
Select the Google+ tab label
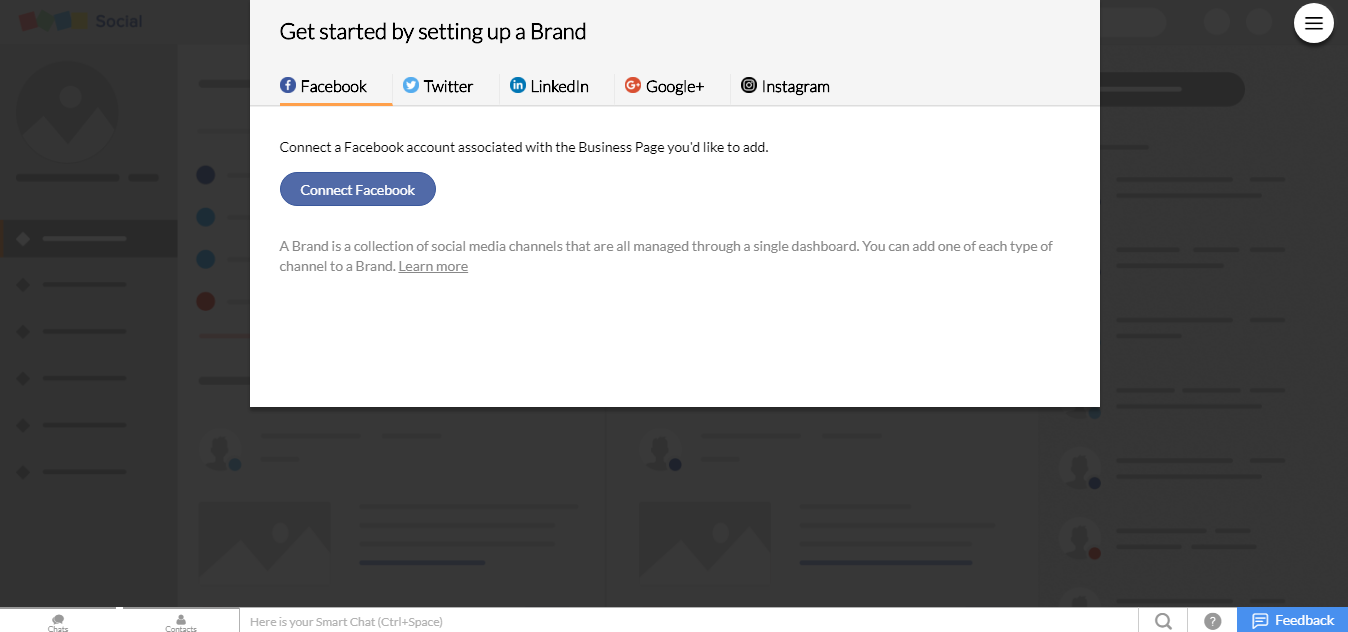[x=675, y=87]
